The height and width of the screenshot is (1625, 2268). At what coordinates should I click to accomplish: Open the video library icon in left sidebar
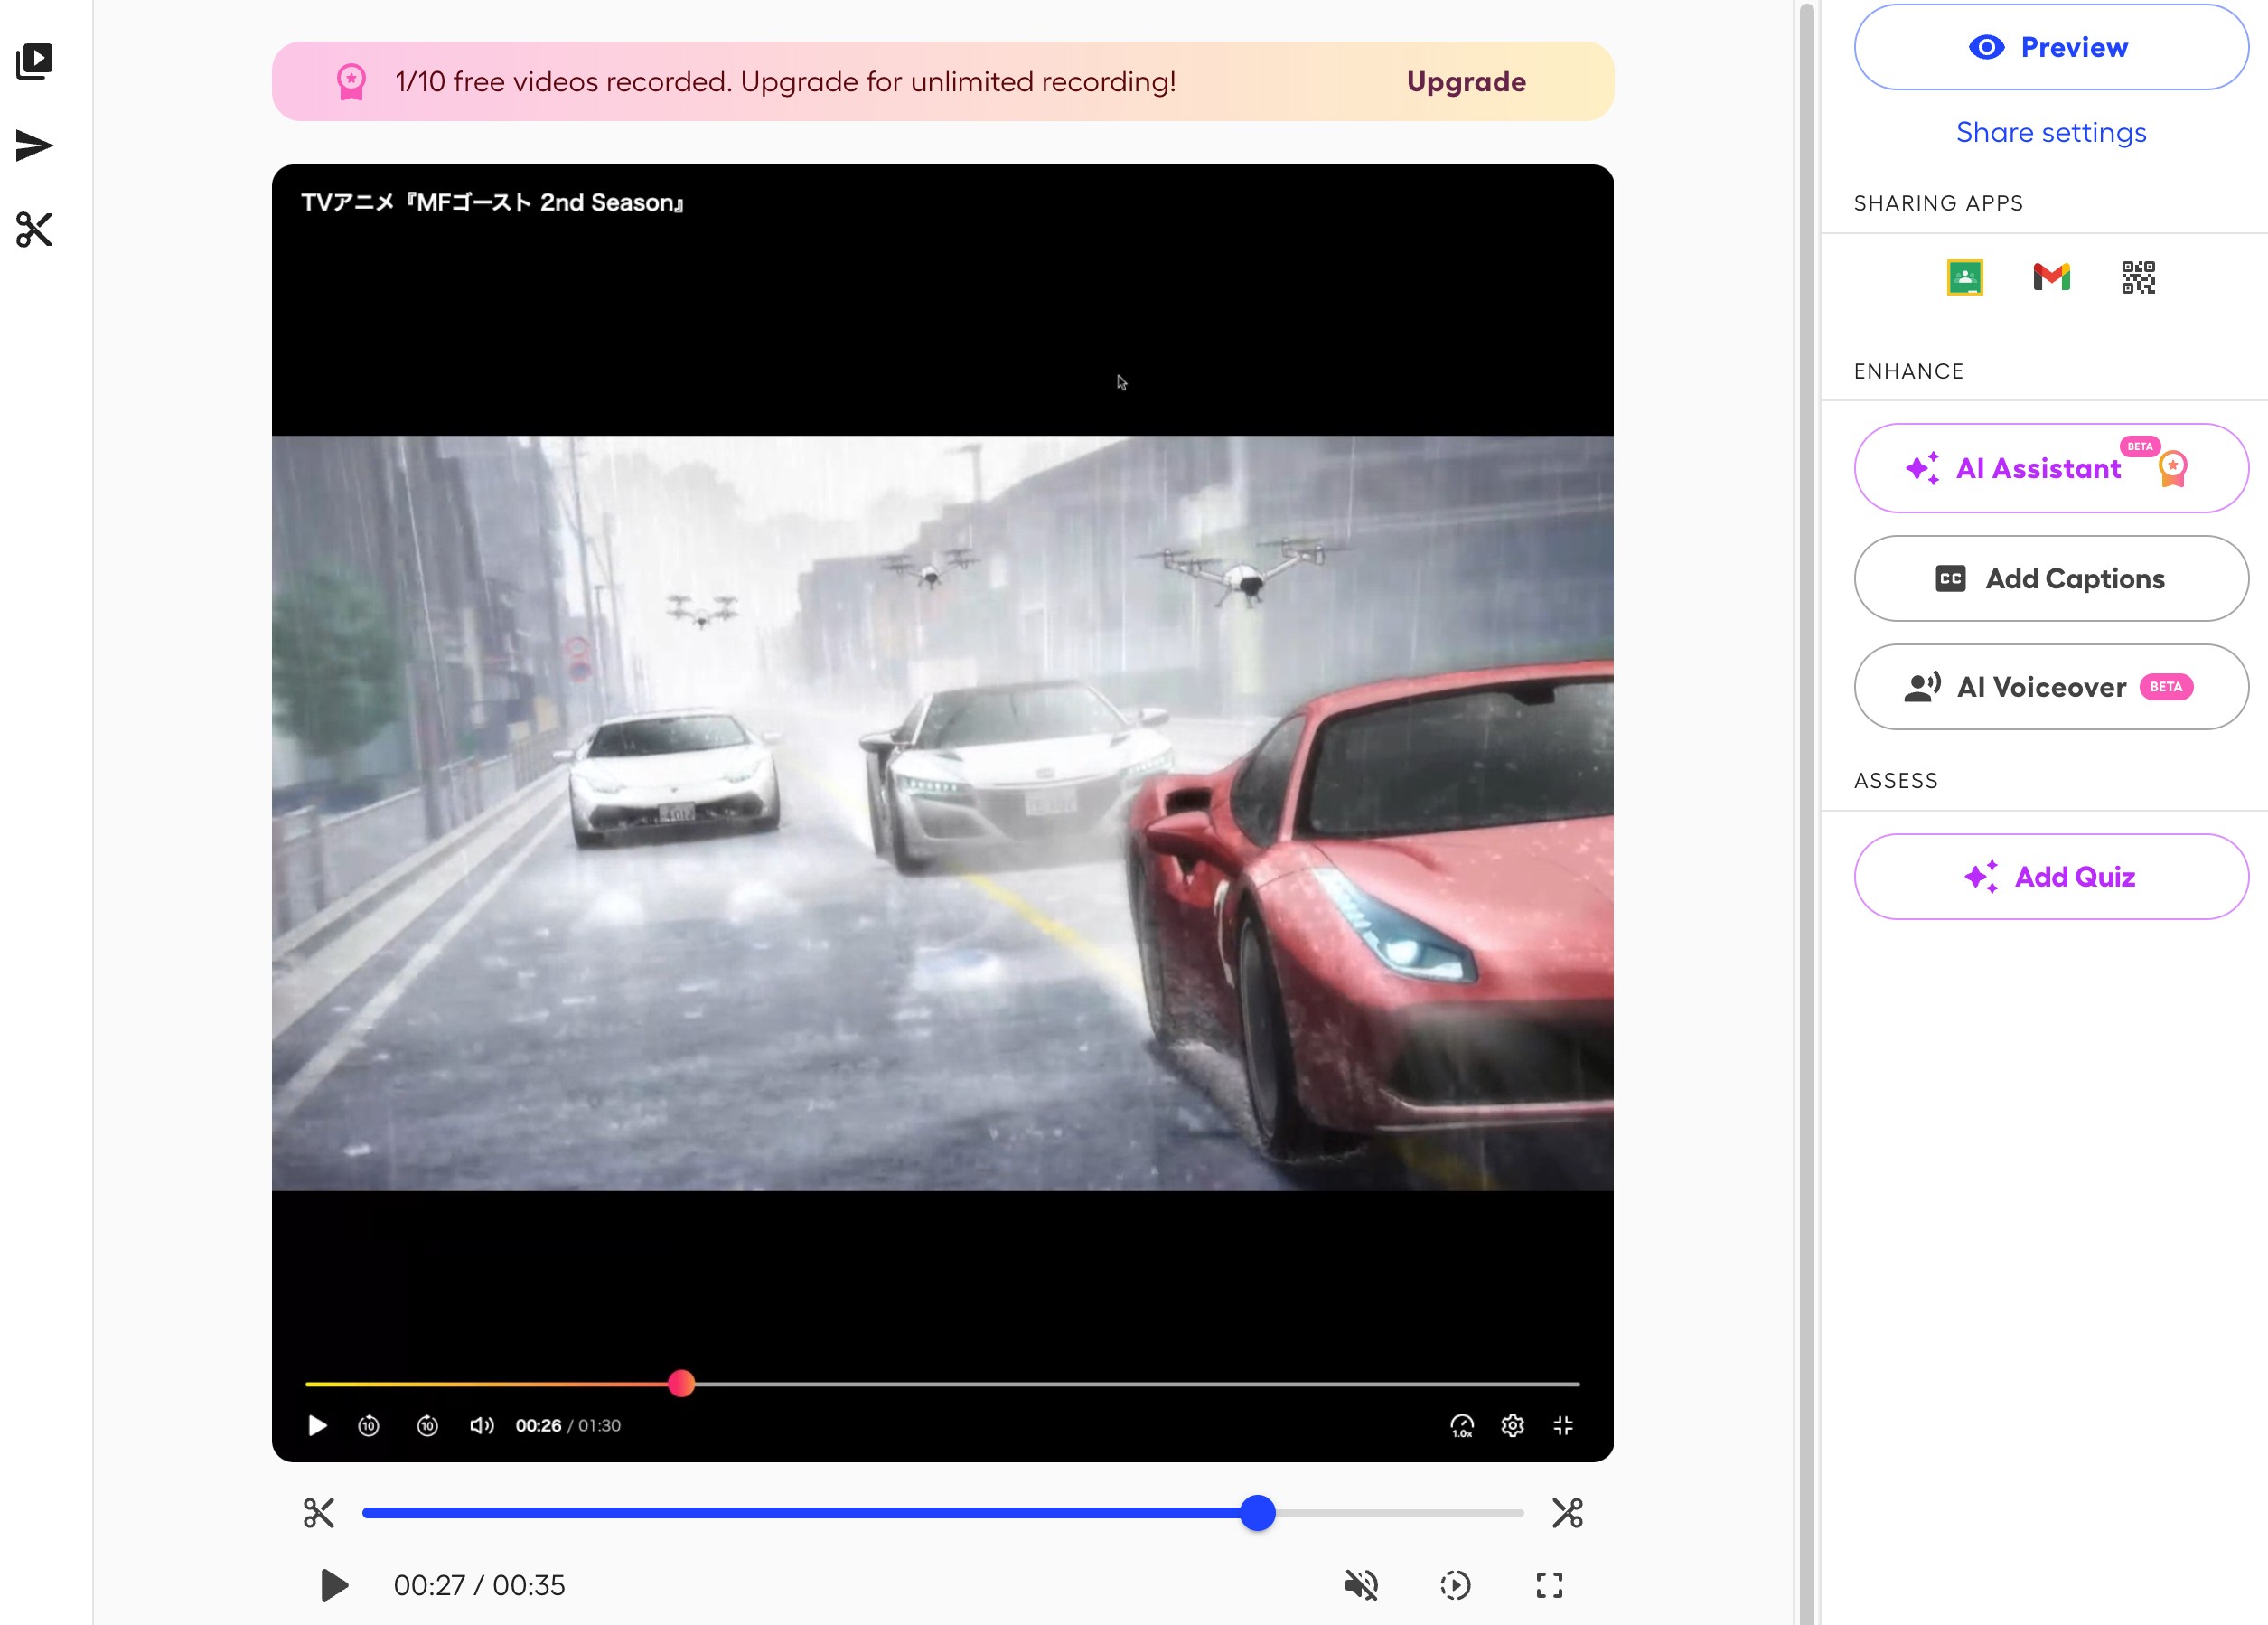[x=34, y=61]
